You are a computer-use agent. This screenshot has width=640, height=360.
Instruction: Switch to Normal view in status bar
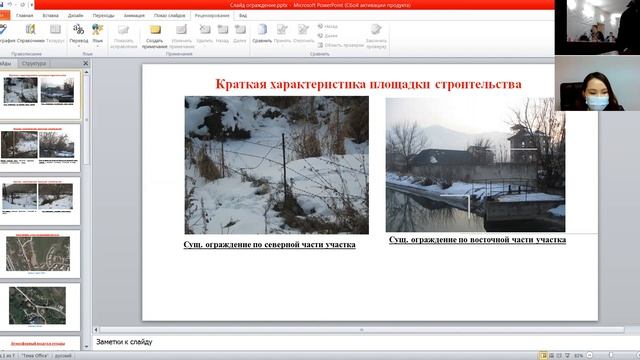pyautogui.click(x=543, y=356)
